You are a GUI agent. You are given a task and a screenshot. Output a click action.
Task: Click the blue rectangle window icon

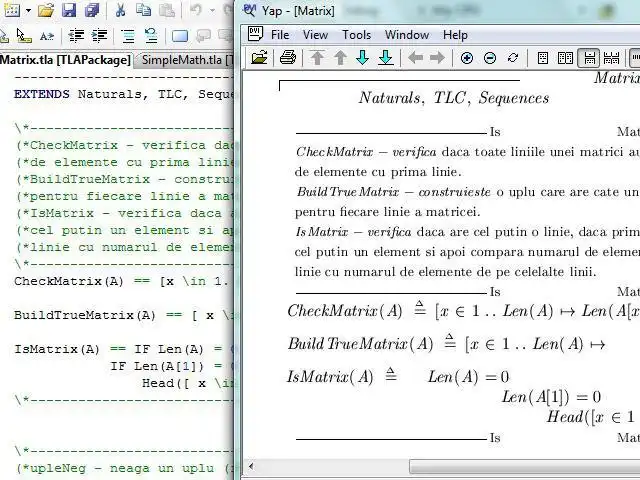180,36
